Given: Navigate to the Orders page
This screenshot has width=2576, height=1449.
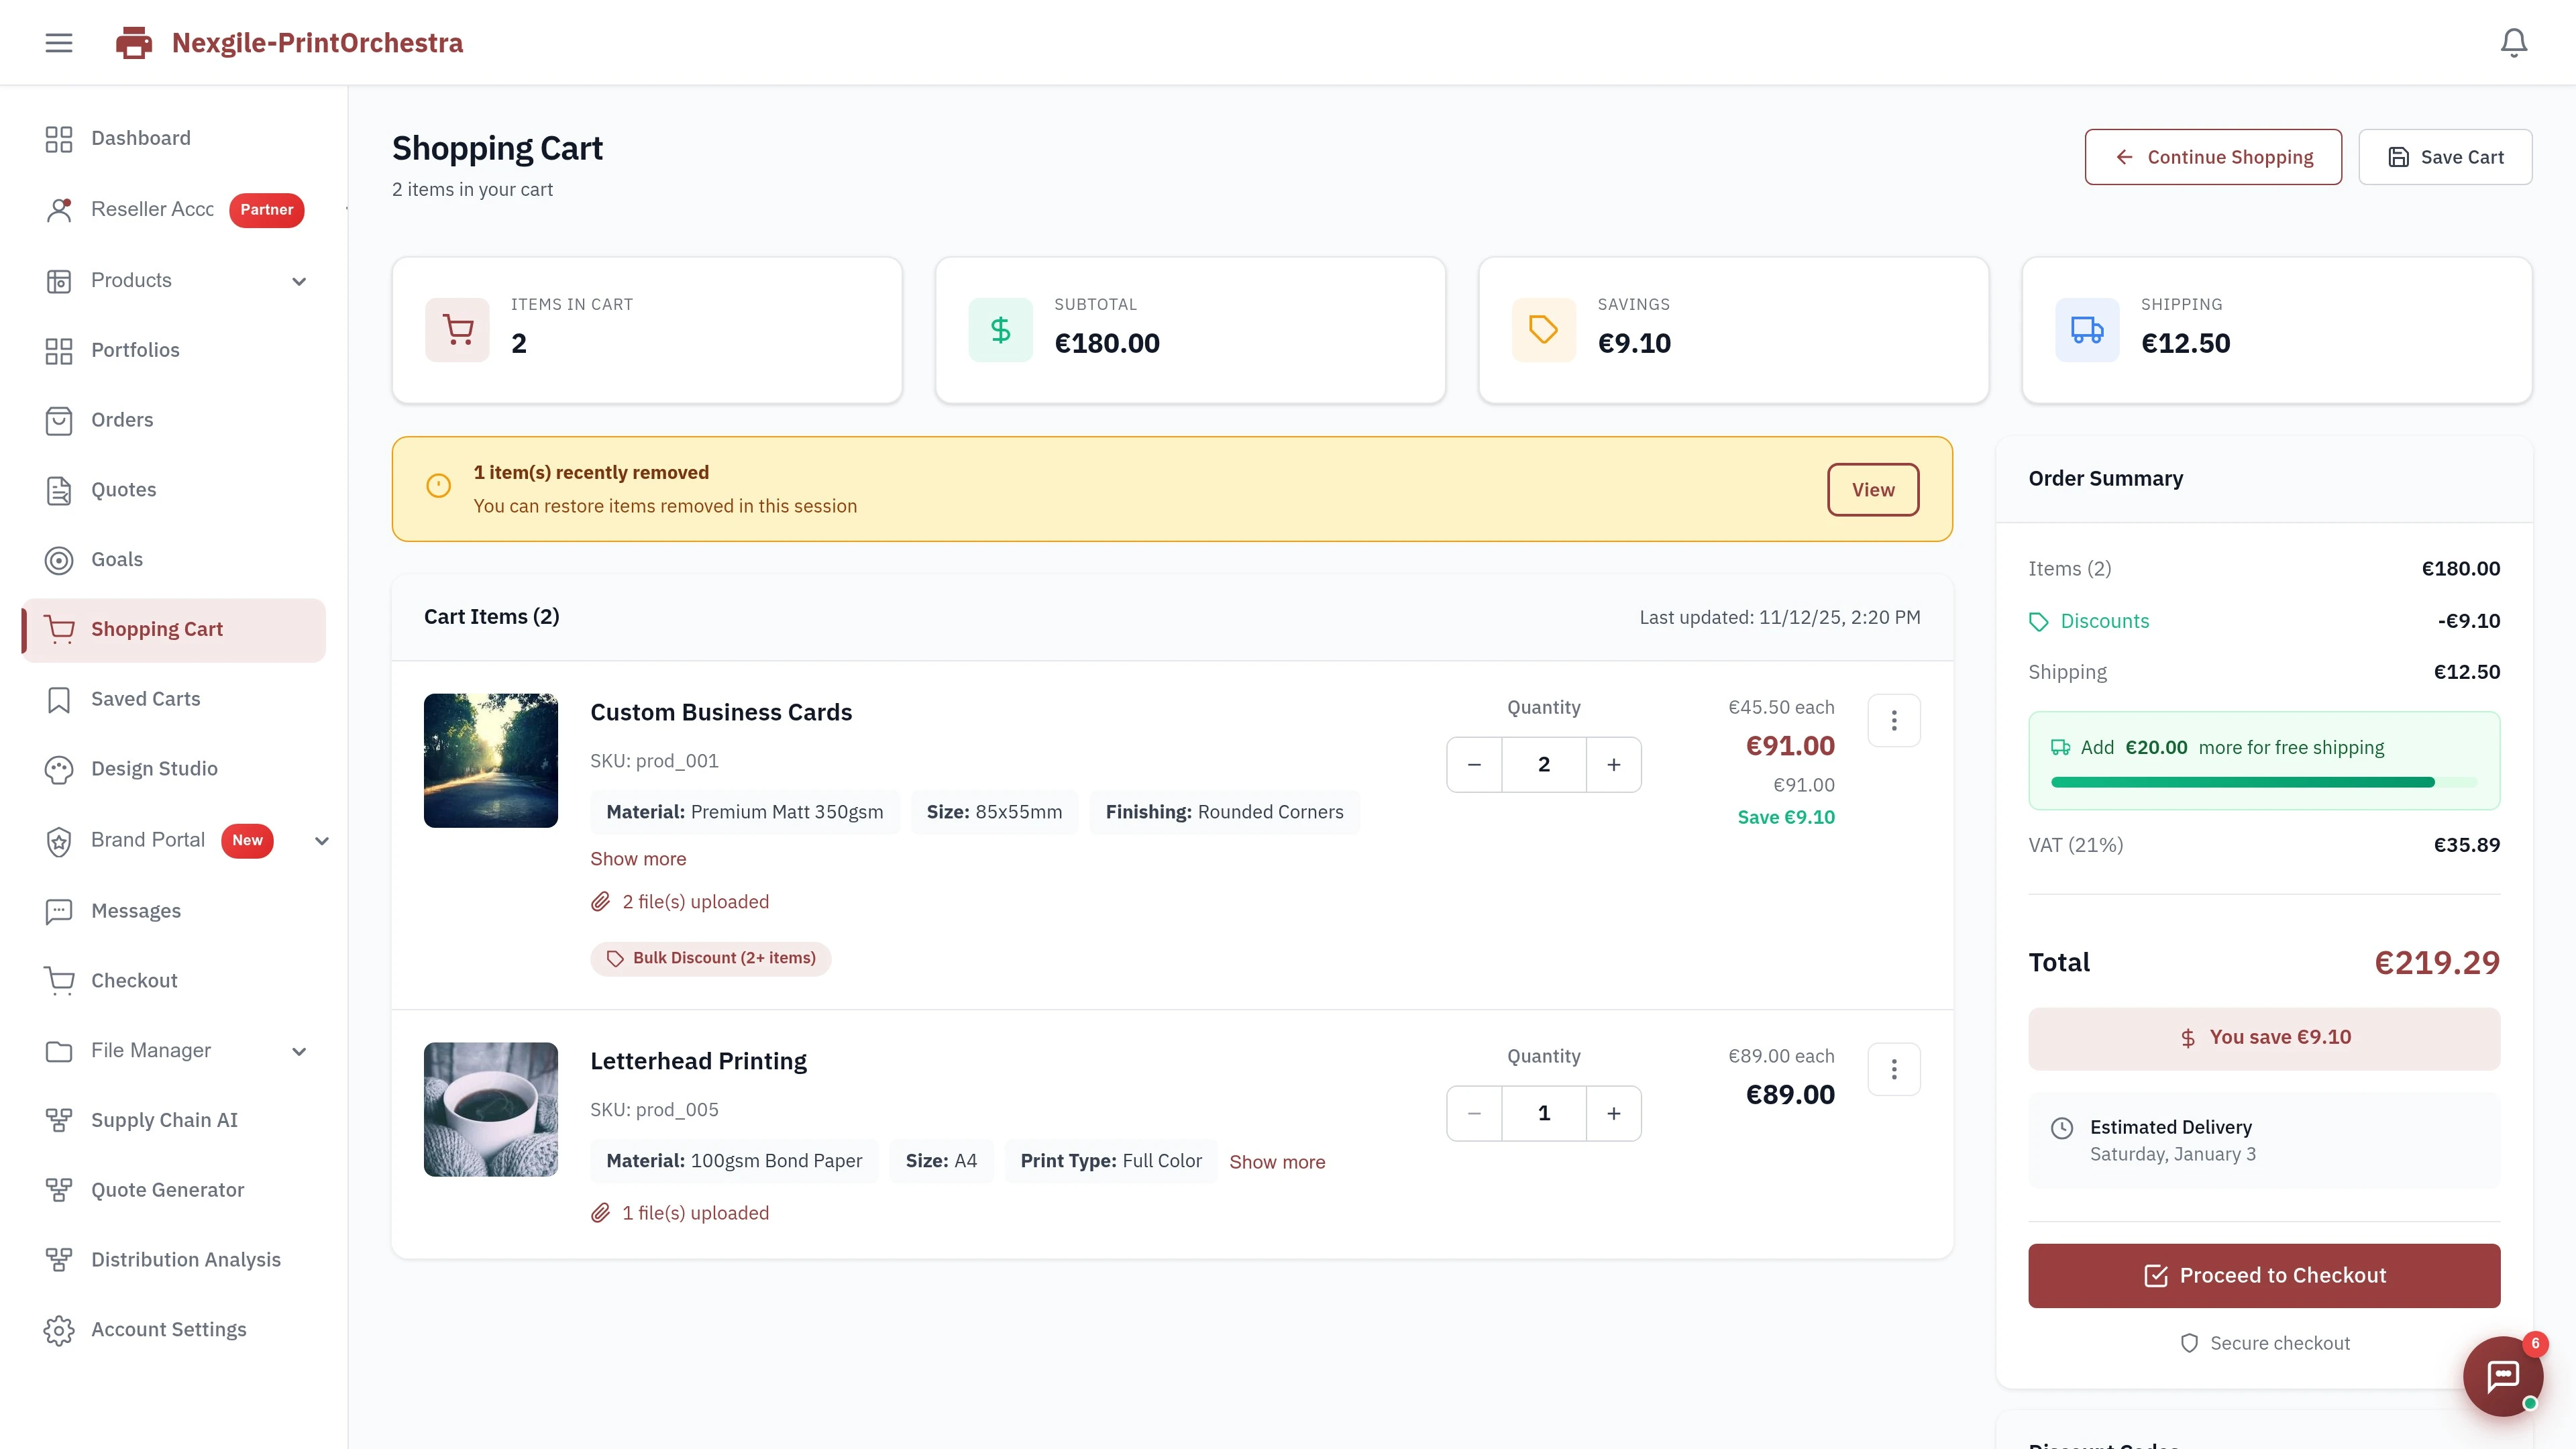Looking at the screenshot, I should pos(122,420).
